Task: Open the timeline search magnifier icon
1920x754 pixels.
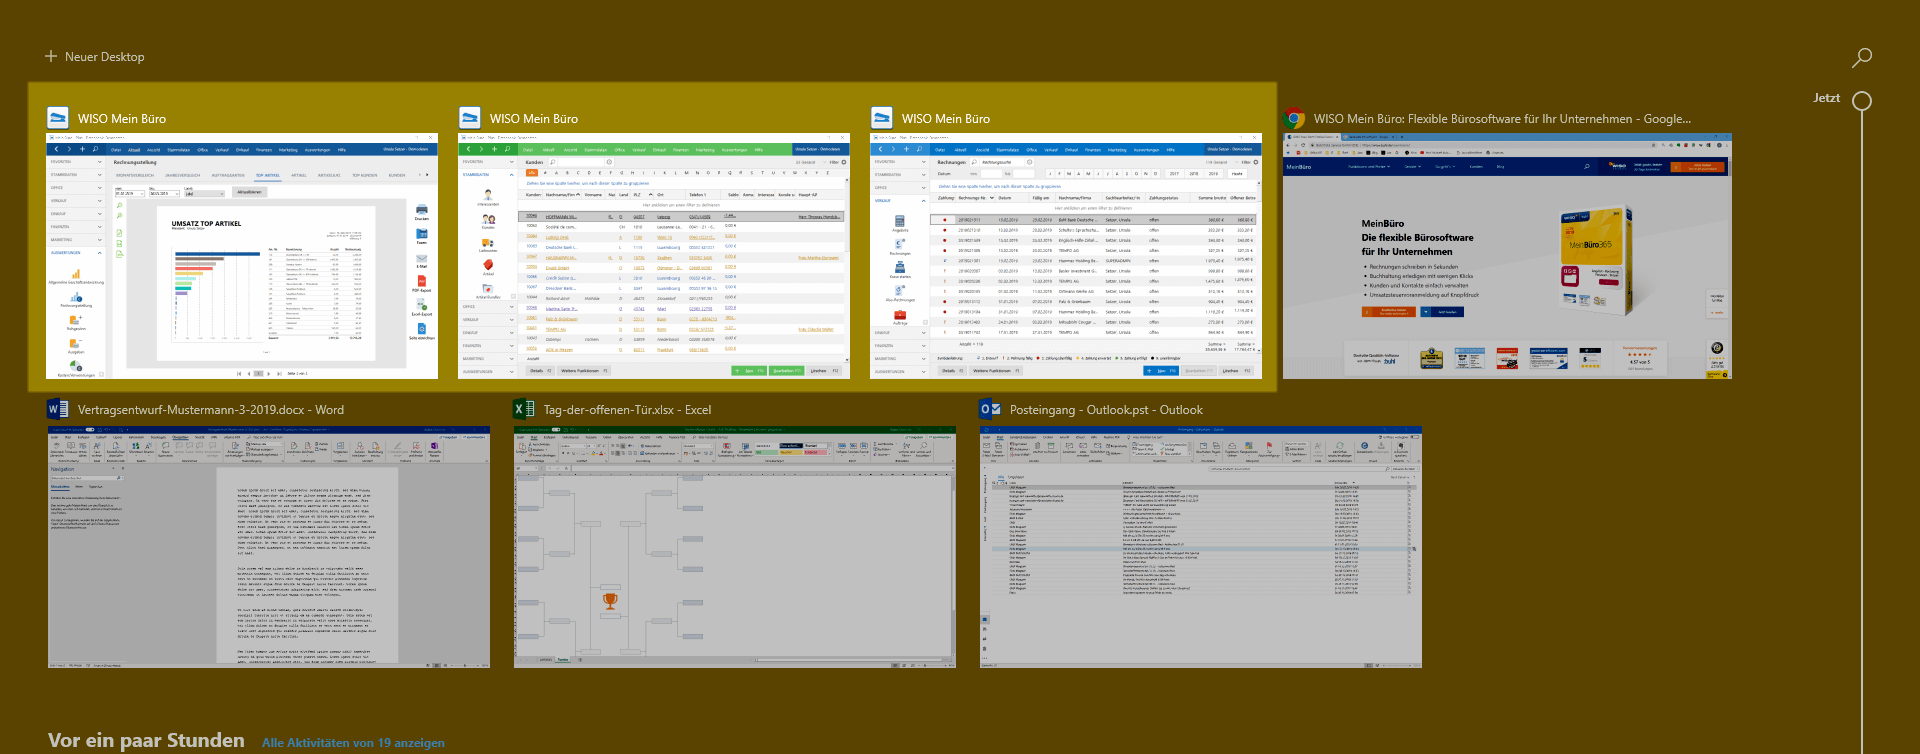Action: [1861, 58]
